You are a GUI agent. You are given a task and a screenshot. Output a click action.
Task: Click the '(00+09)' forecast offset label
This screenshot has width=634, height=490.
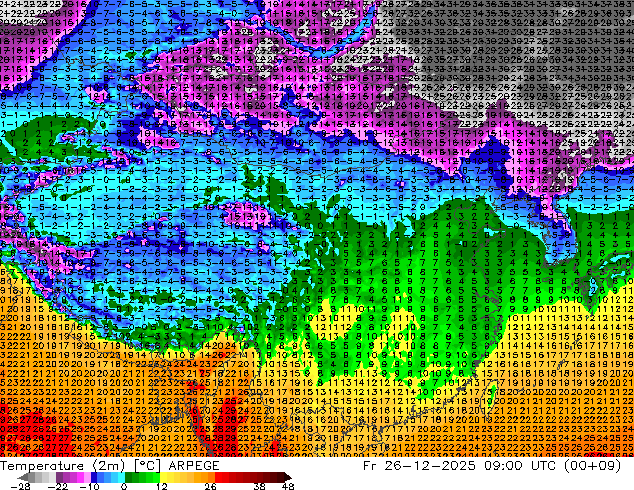[x=593, y=466]
